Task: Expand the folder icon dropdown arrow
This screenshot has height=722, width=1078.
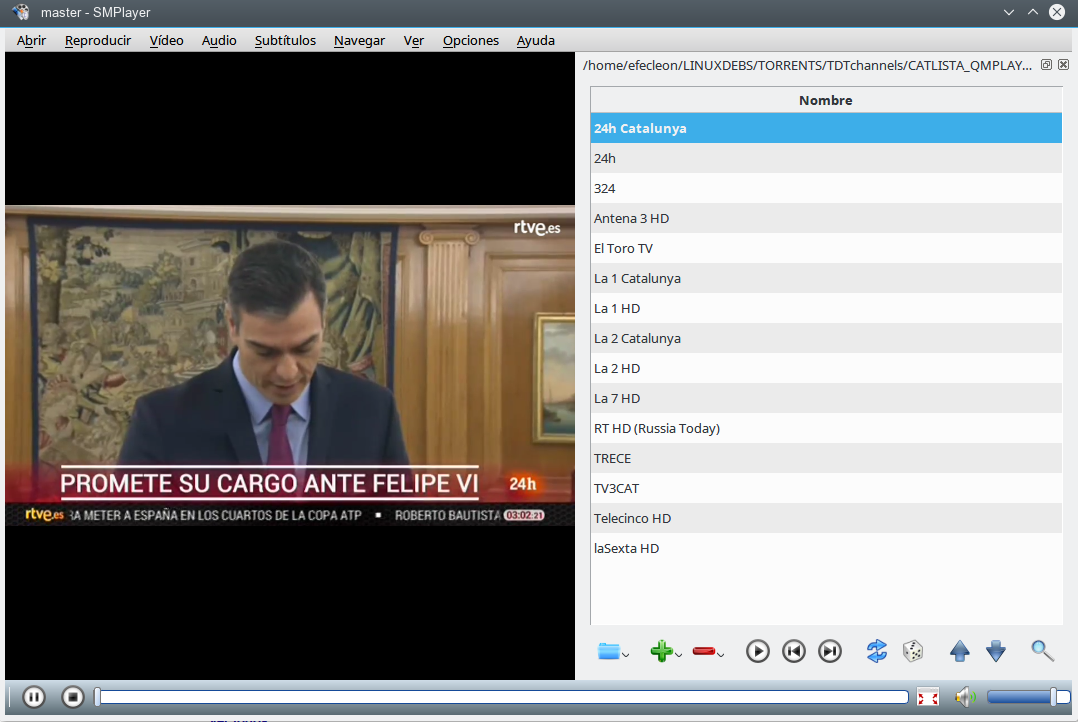Action: click(626, 655)
